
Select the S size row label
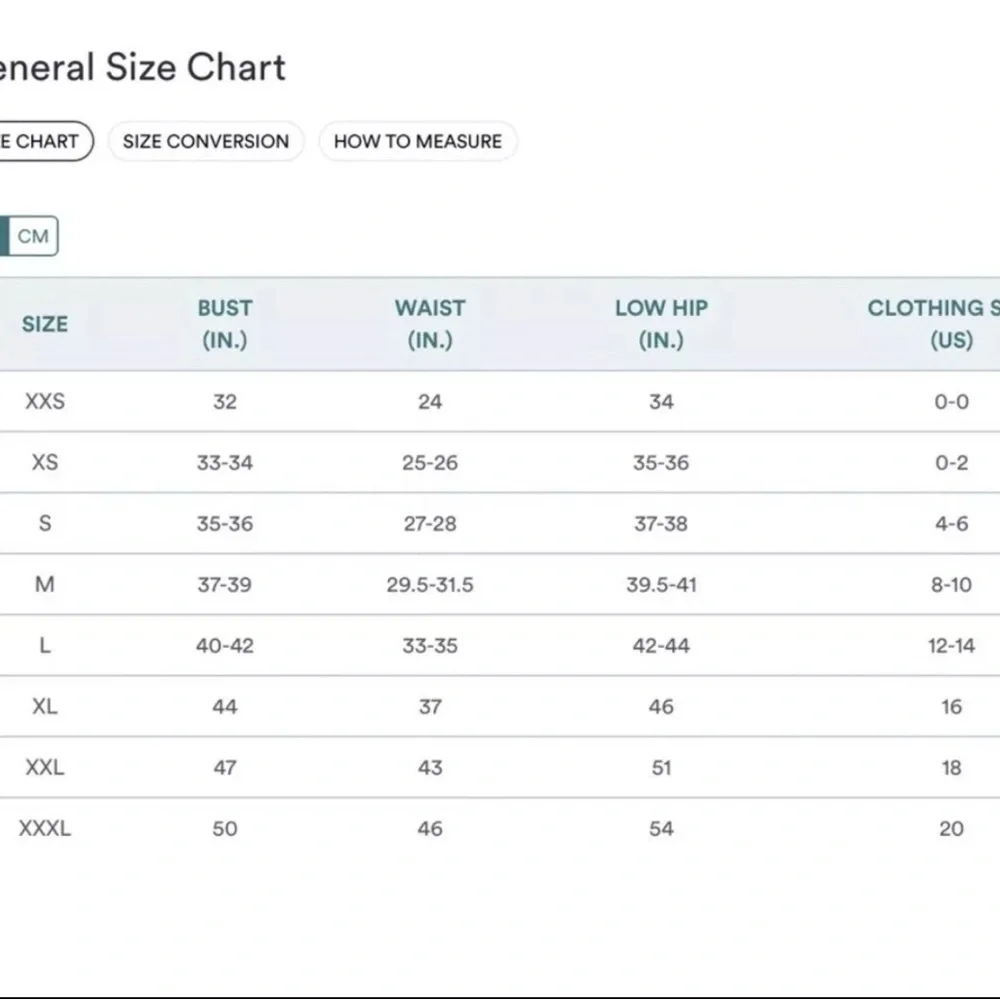[45, 524]
